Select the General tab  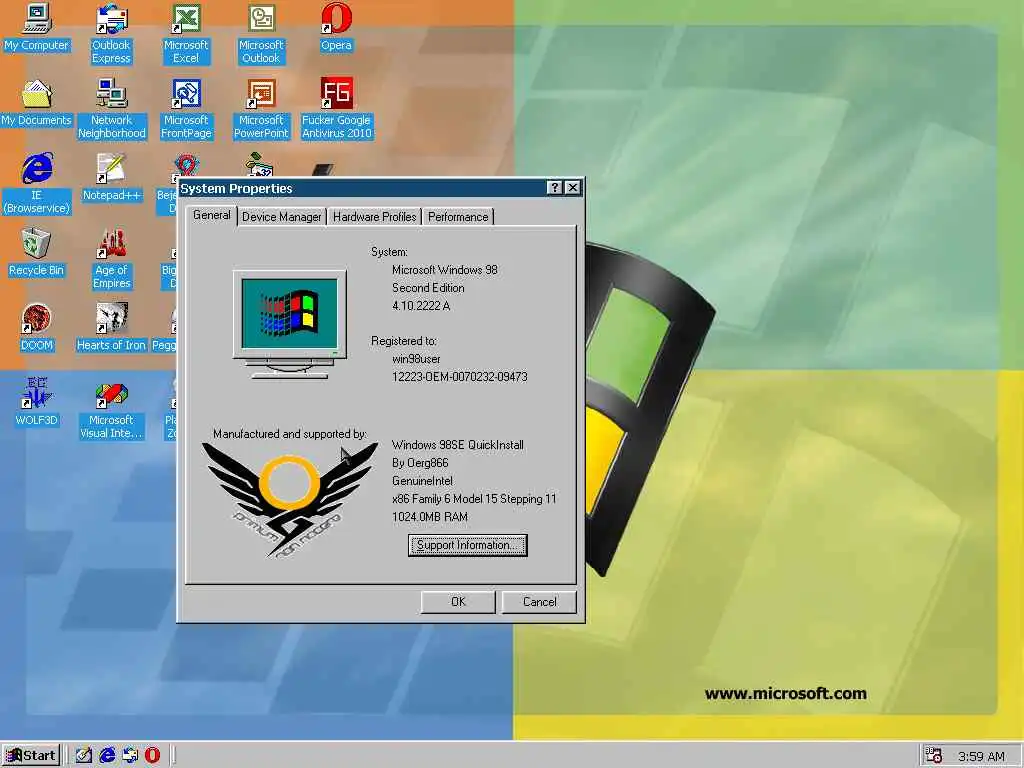tap(212, 215)
